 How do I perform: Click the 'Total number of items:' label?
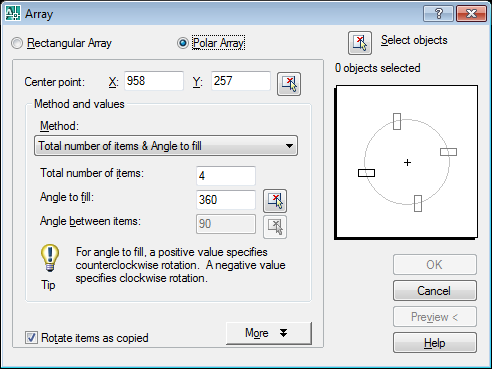pos(92,173)
